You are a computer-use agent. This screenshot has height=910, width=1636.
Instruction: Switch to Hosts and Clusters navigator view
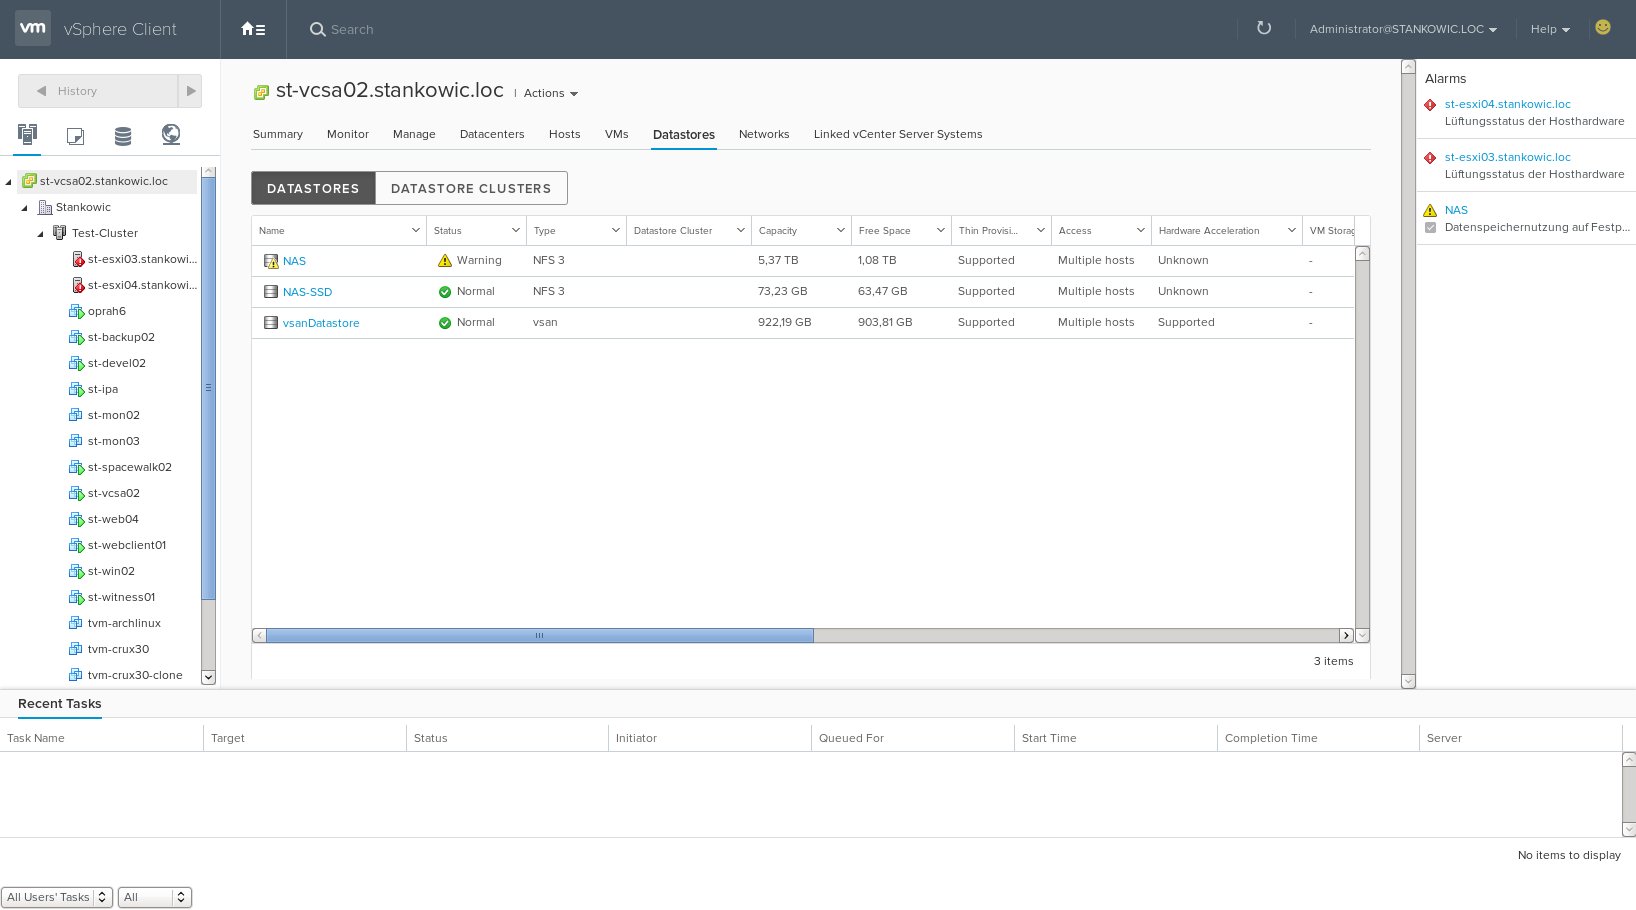pos(27,134)
